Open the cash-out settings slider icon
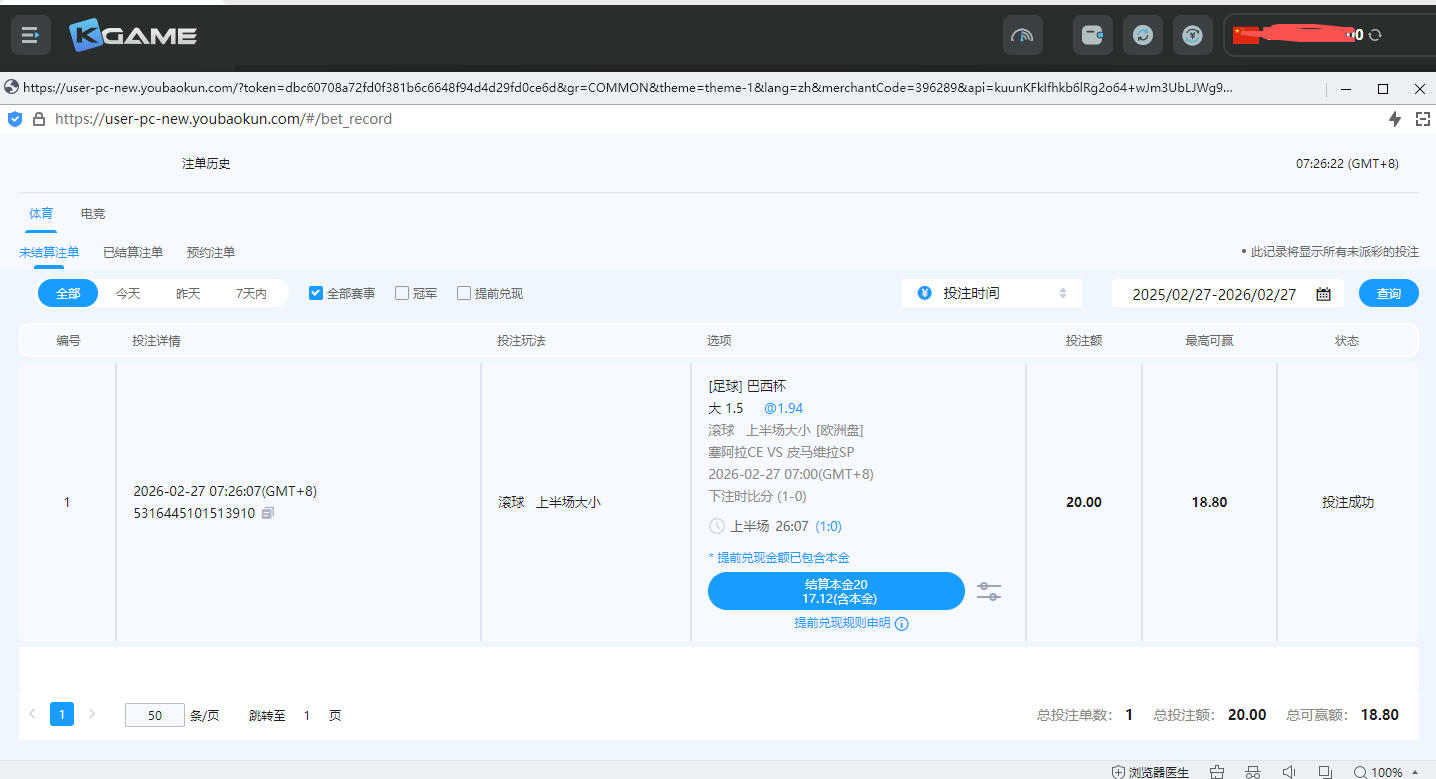This screenshot has height=779, width=1436. 988,592
